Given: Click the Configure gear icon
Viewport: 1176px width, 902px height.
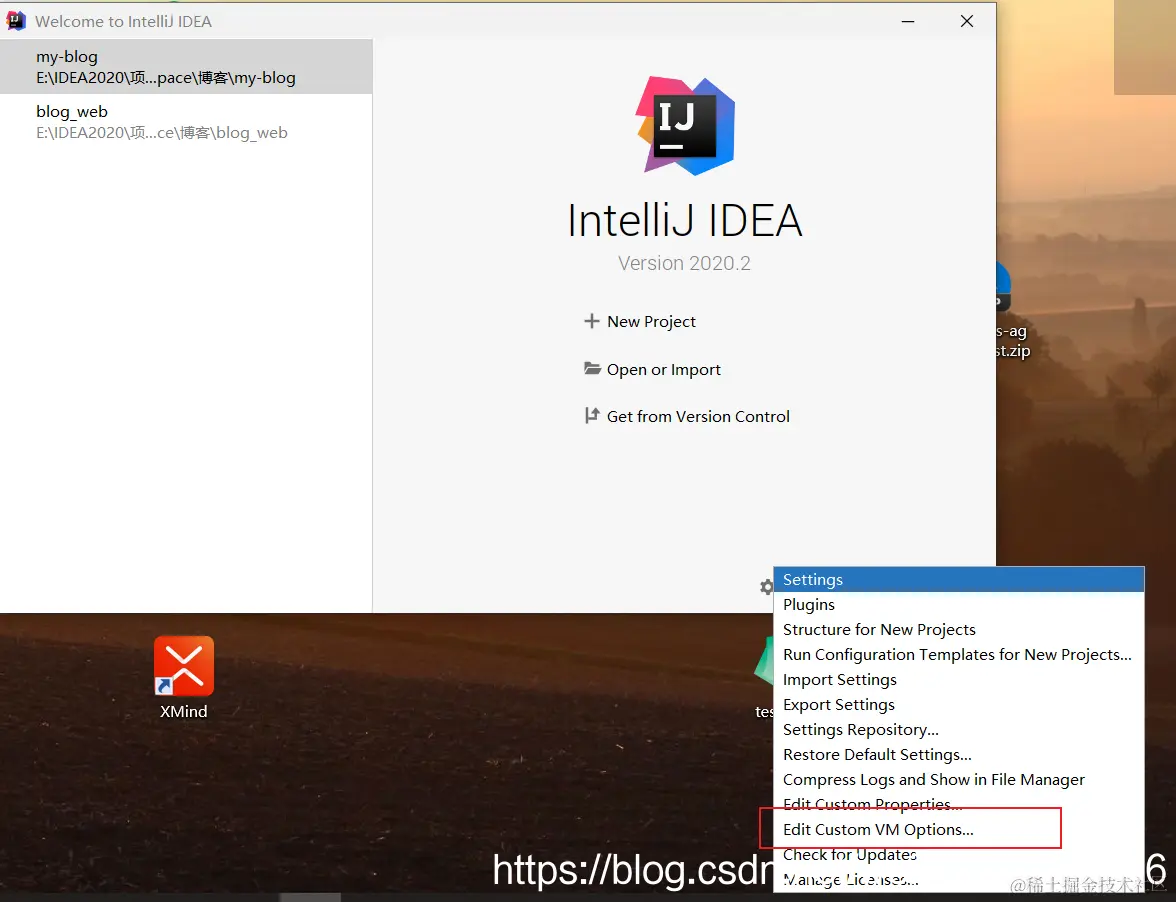Looking at the screenshot, I should click(766, 586).
